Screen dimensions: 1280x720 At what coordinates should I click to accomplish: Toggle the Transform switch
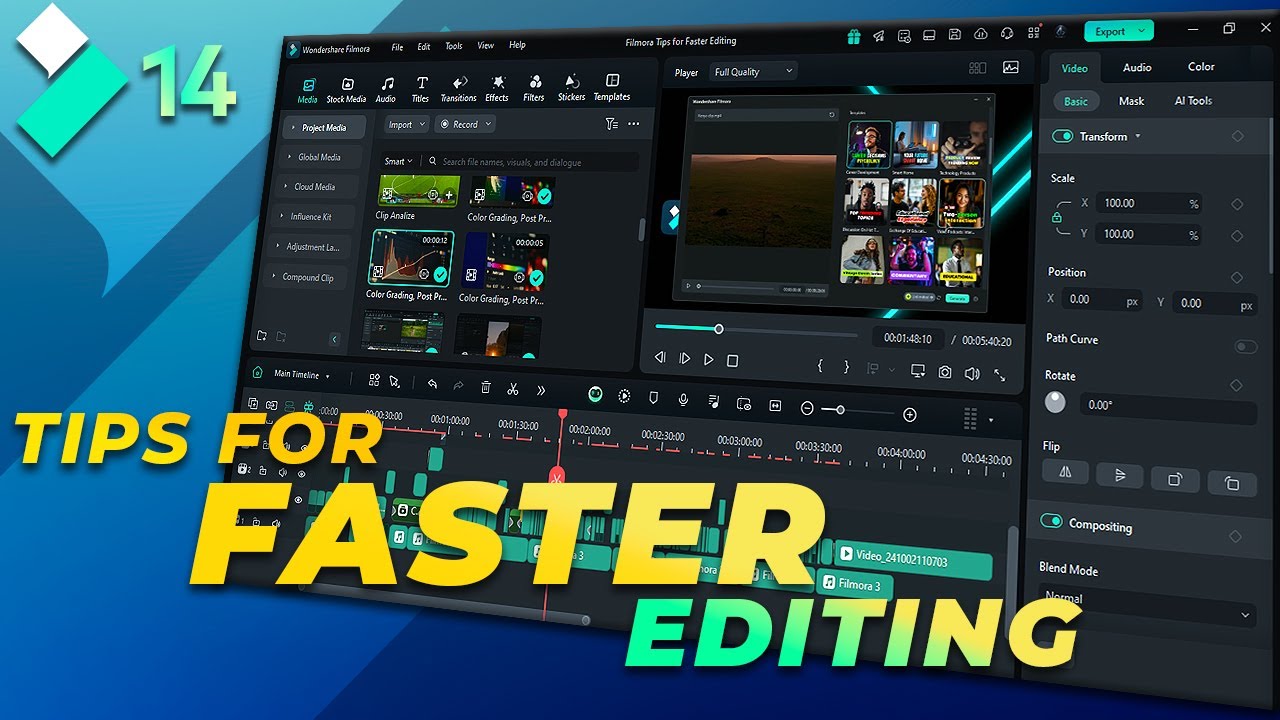[x=1063, y=136]
